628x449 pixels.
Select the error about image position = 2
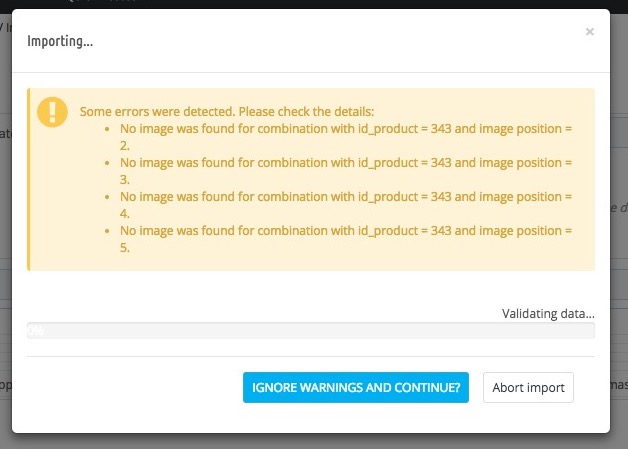[x=346, y=137]
